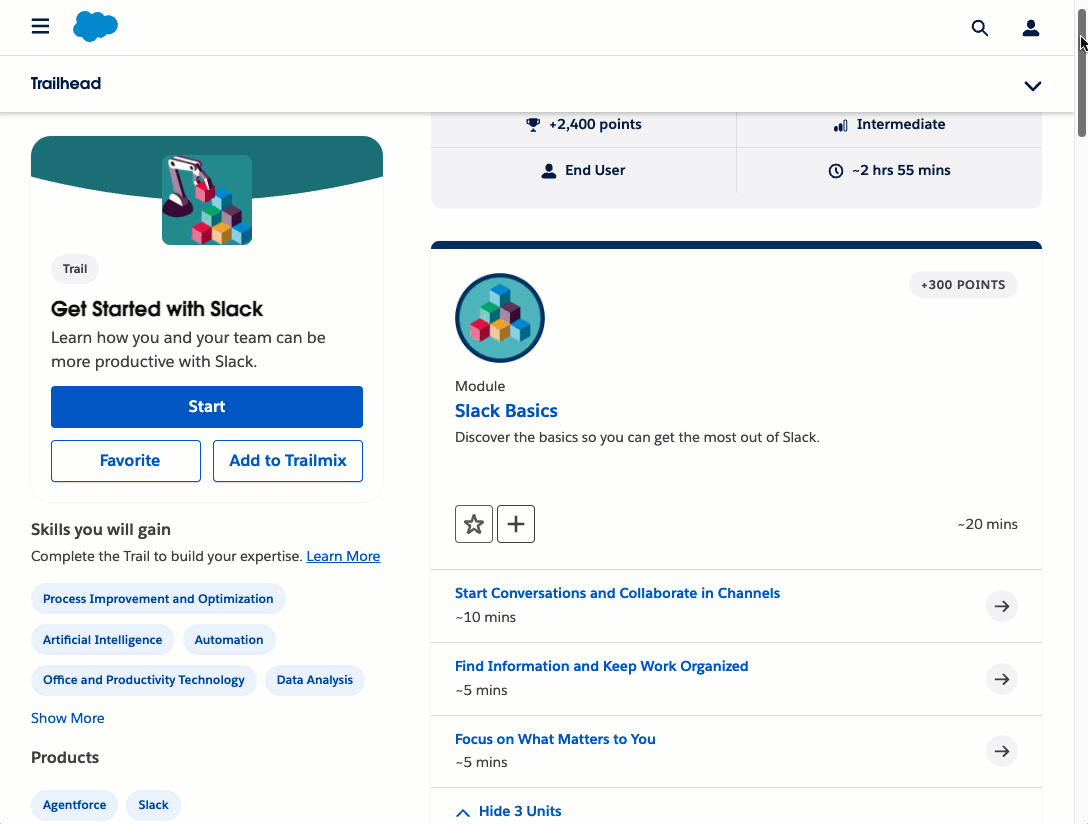1088x824 pixels.
Task: Click arrow for Start Conversations unit
Action: [1001, 606]
